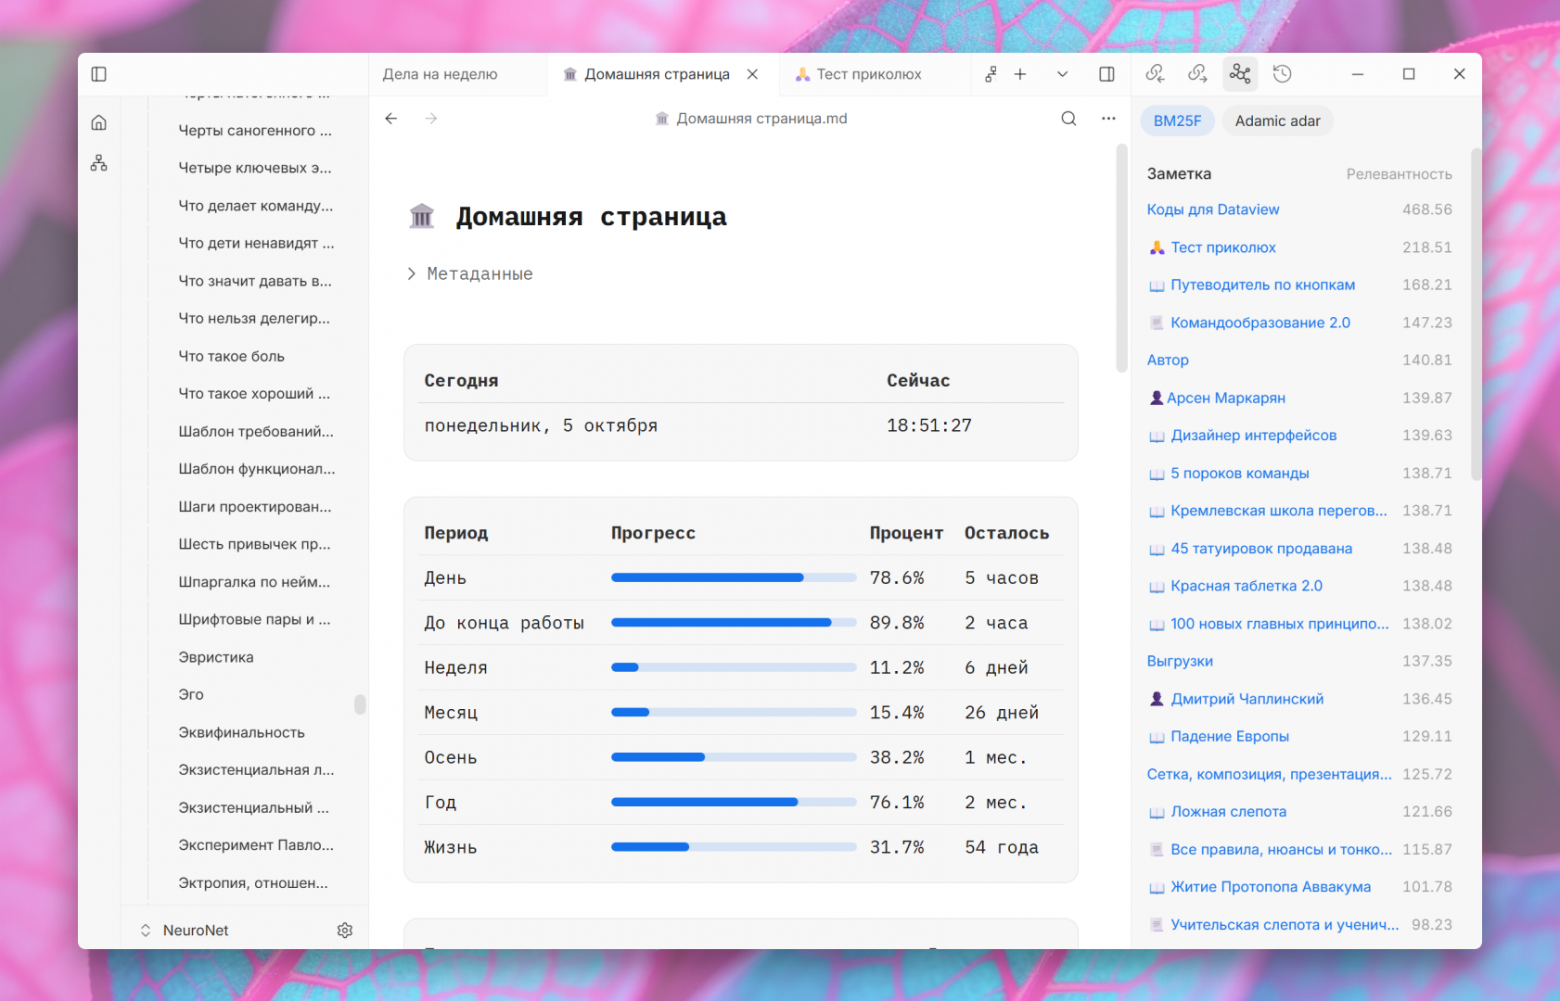Screen dimensions: 1560x1001
Task: Click the search magnifier icon in the note header
Action: pyautogui.click(x=1069, y=118)
